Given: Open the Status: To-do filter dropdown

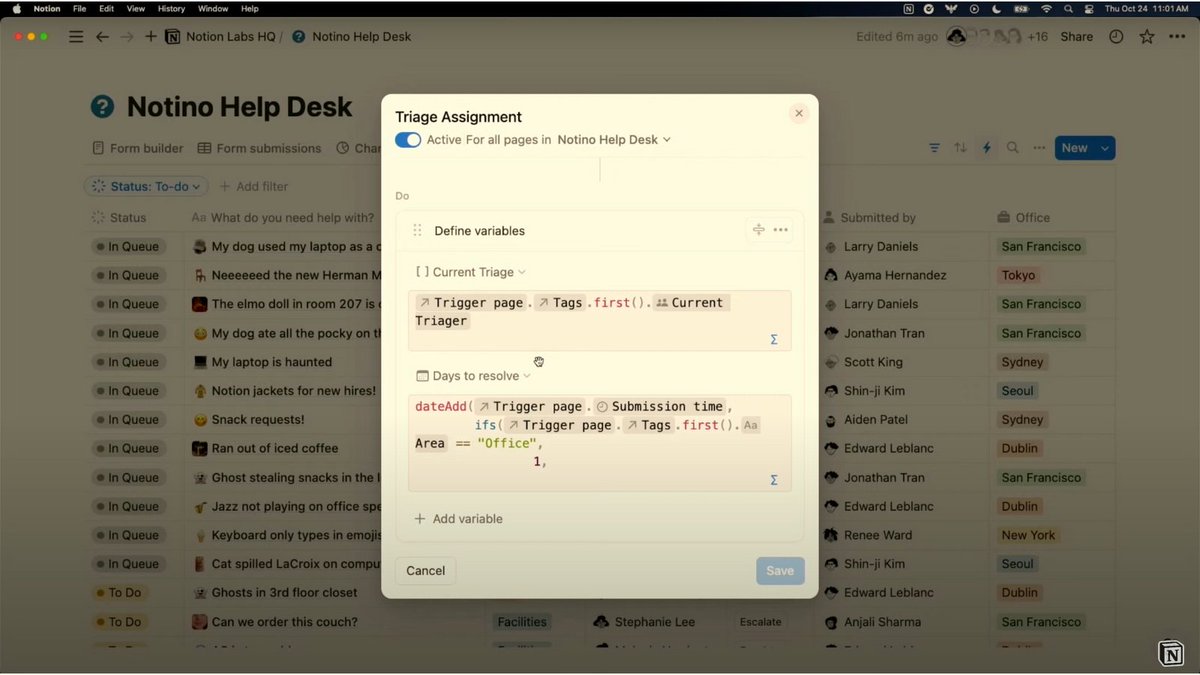Looking at the screenshot, I should tap(146, 186).
